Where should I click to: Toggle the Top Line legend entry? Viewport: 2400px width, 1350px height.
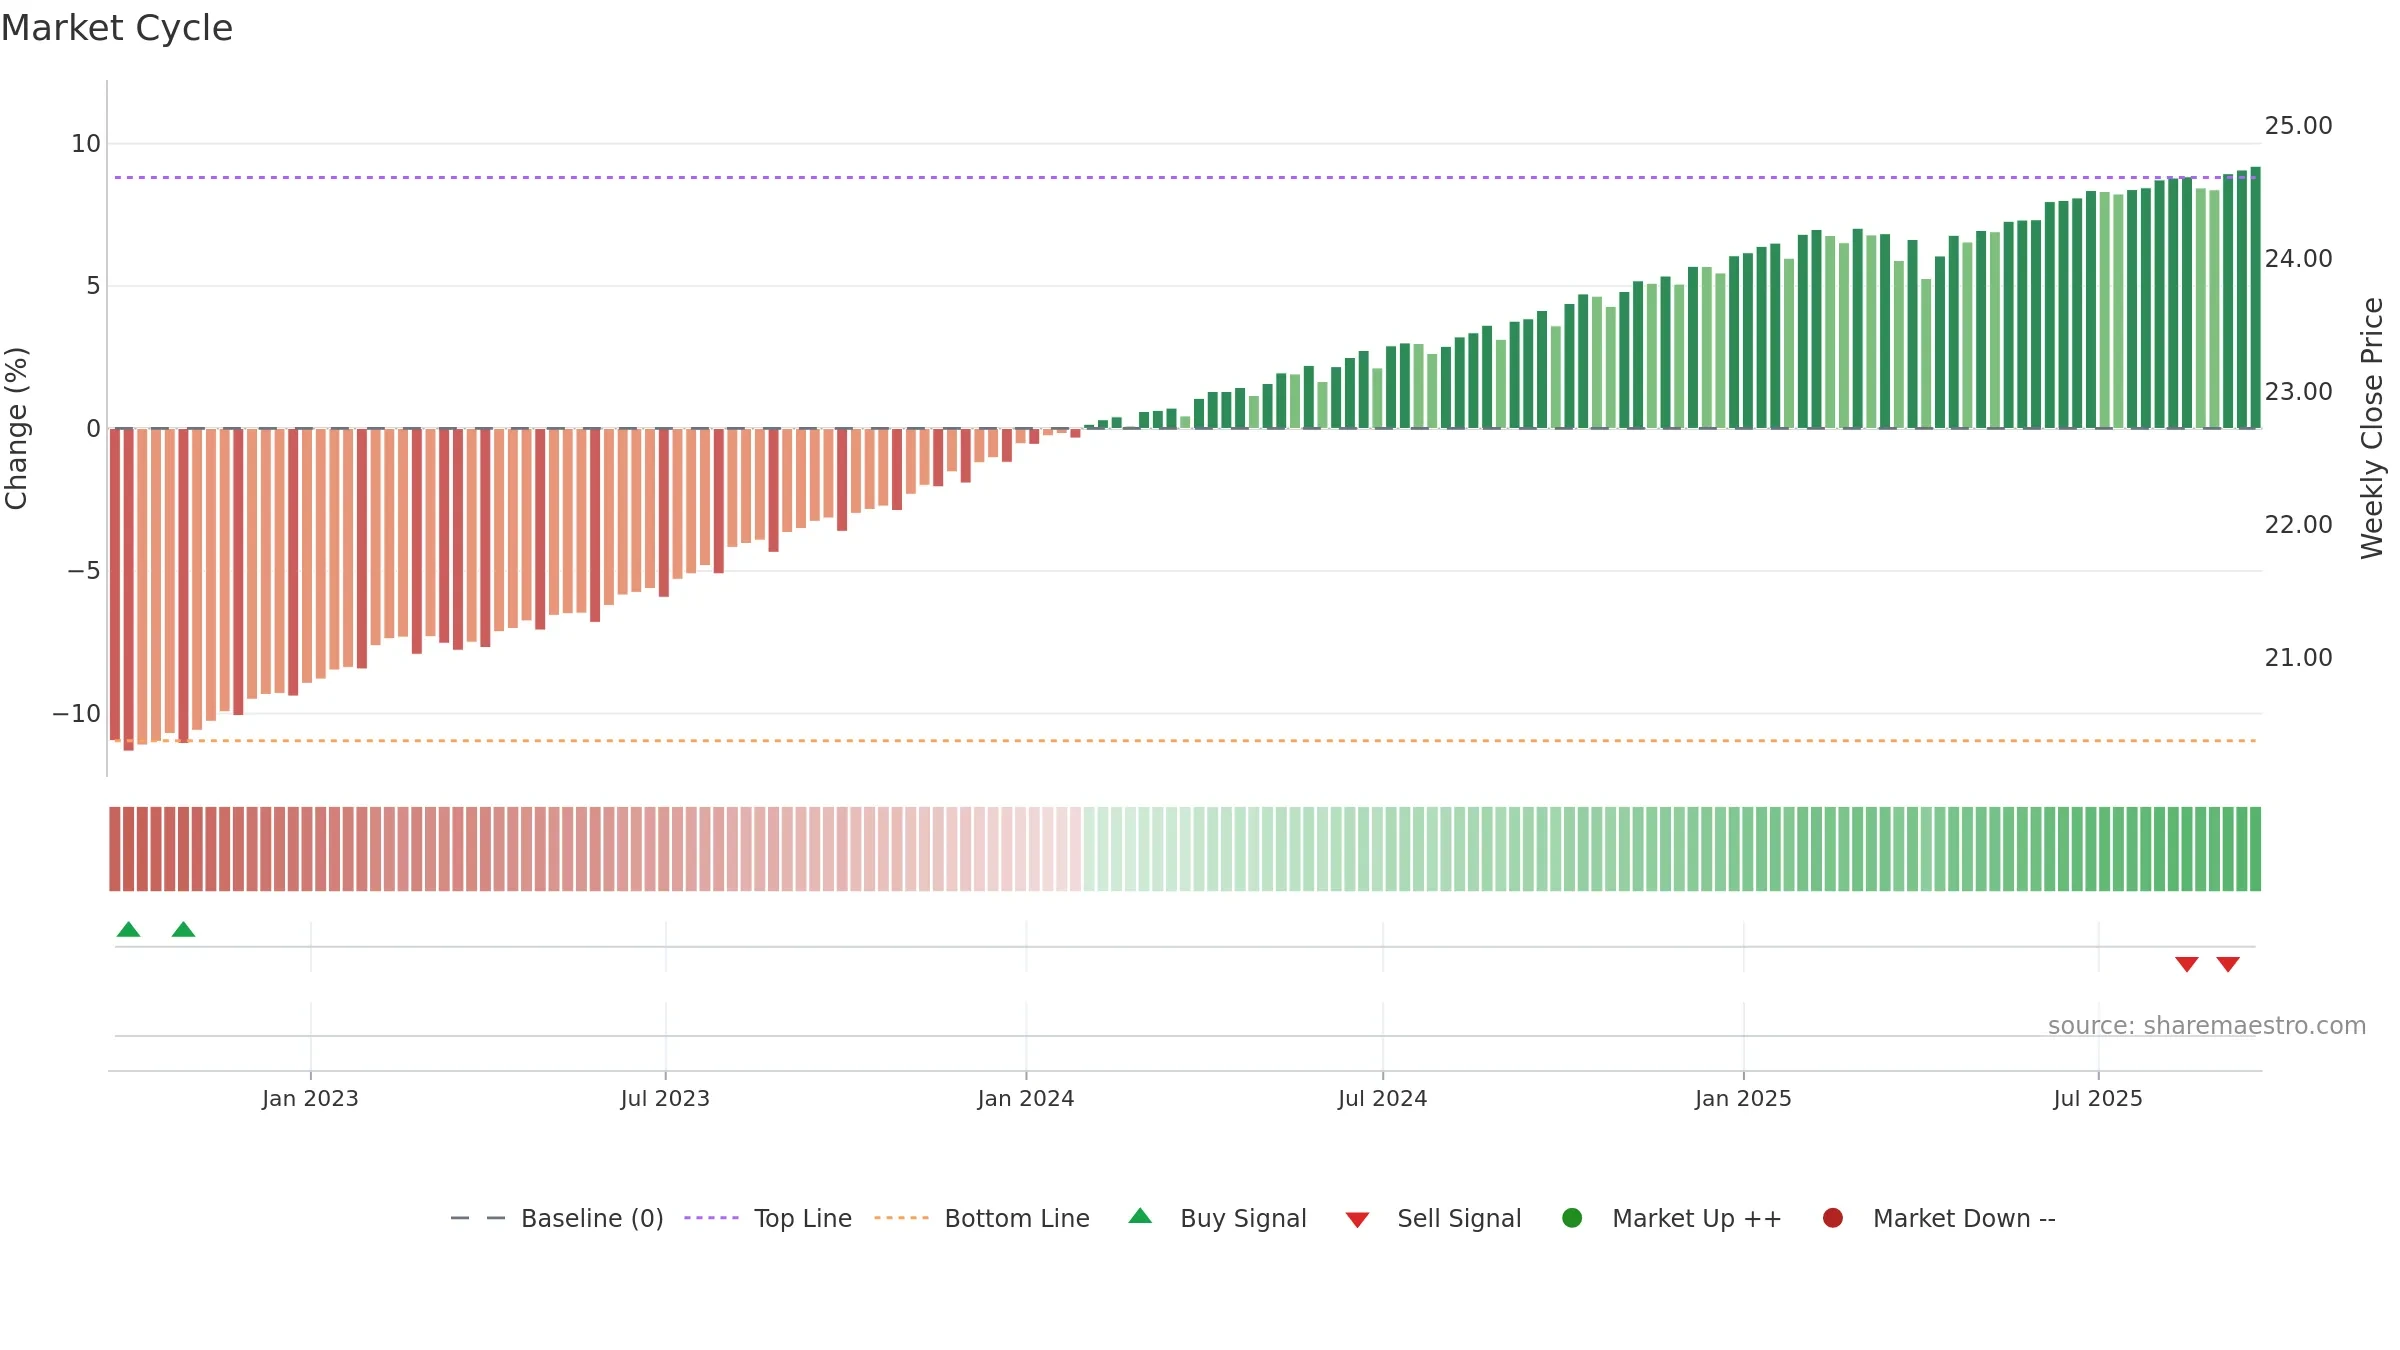coord(768,1218)
